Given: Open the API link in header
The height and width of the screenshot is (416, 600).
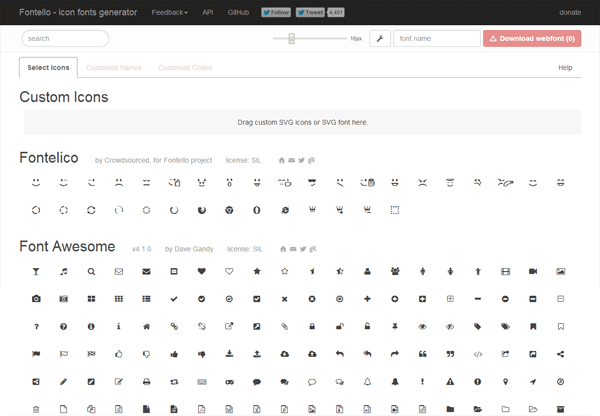Looking at the screenshot, I should (x=207, y=12).
